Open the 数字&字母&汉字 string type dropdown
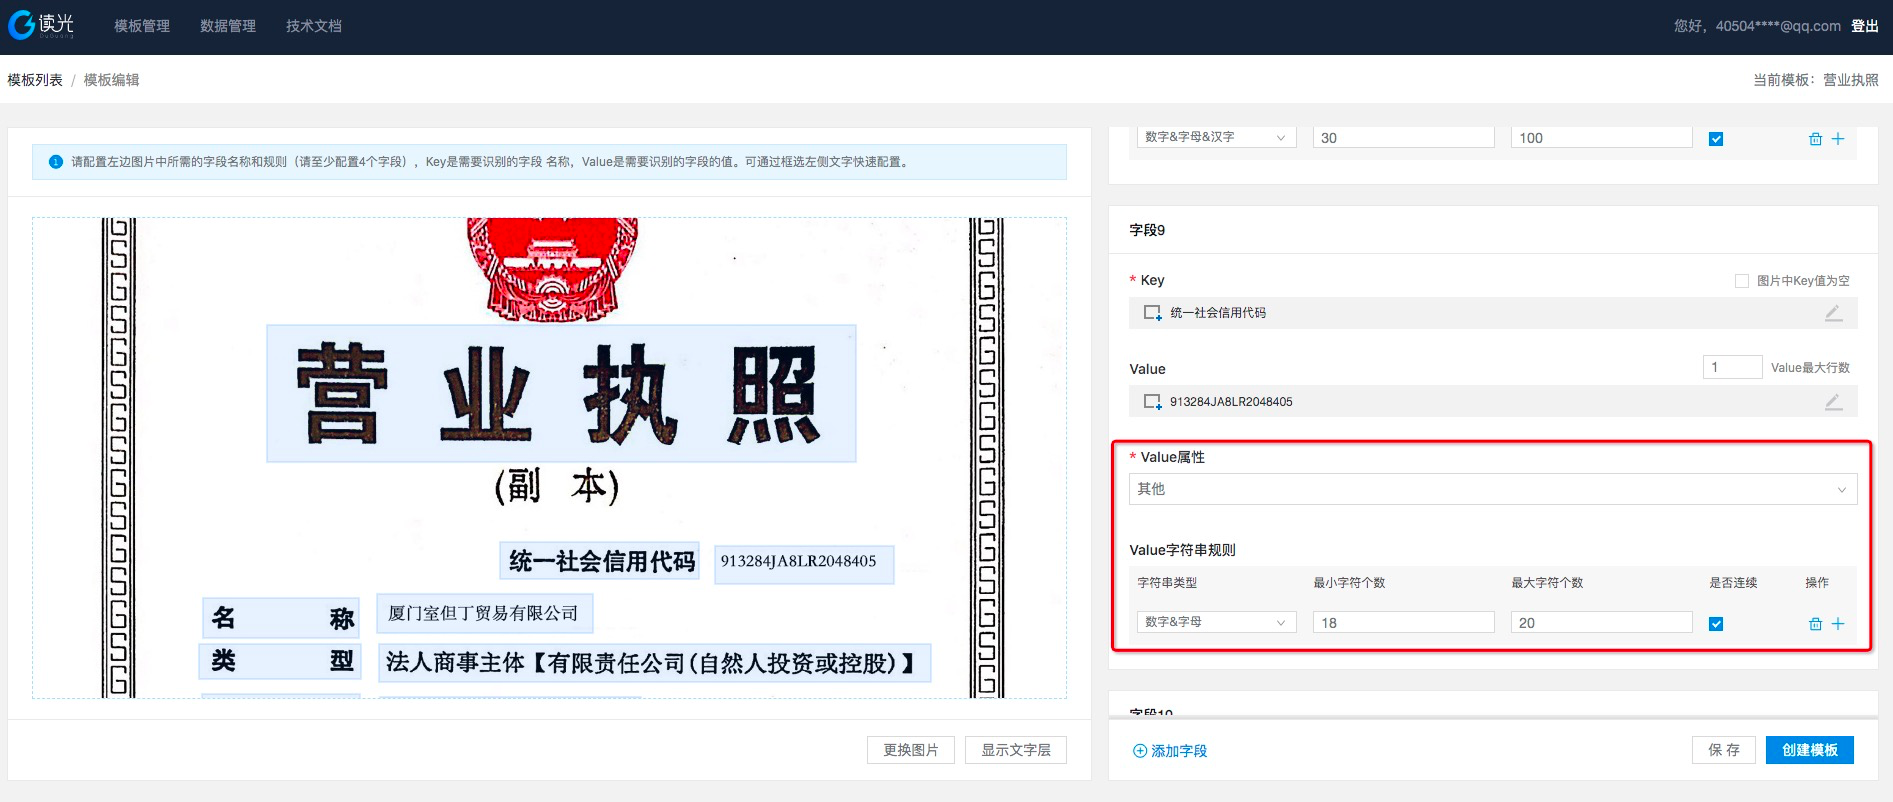 click(x=1216, y=137)
